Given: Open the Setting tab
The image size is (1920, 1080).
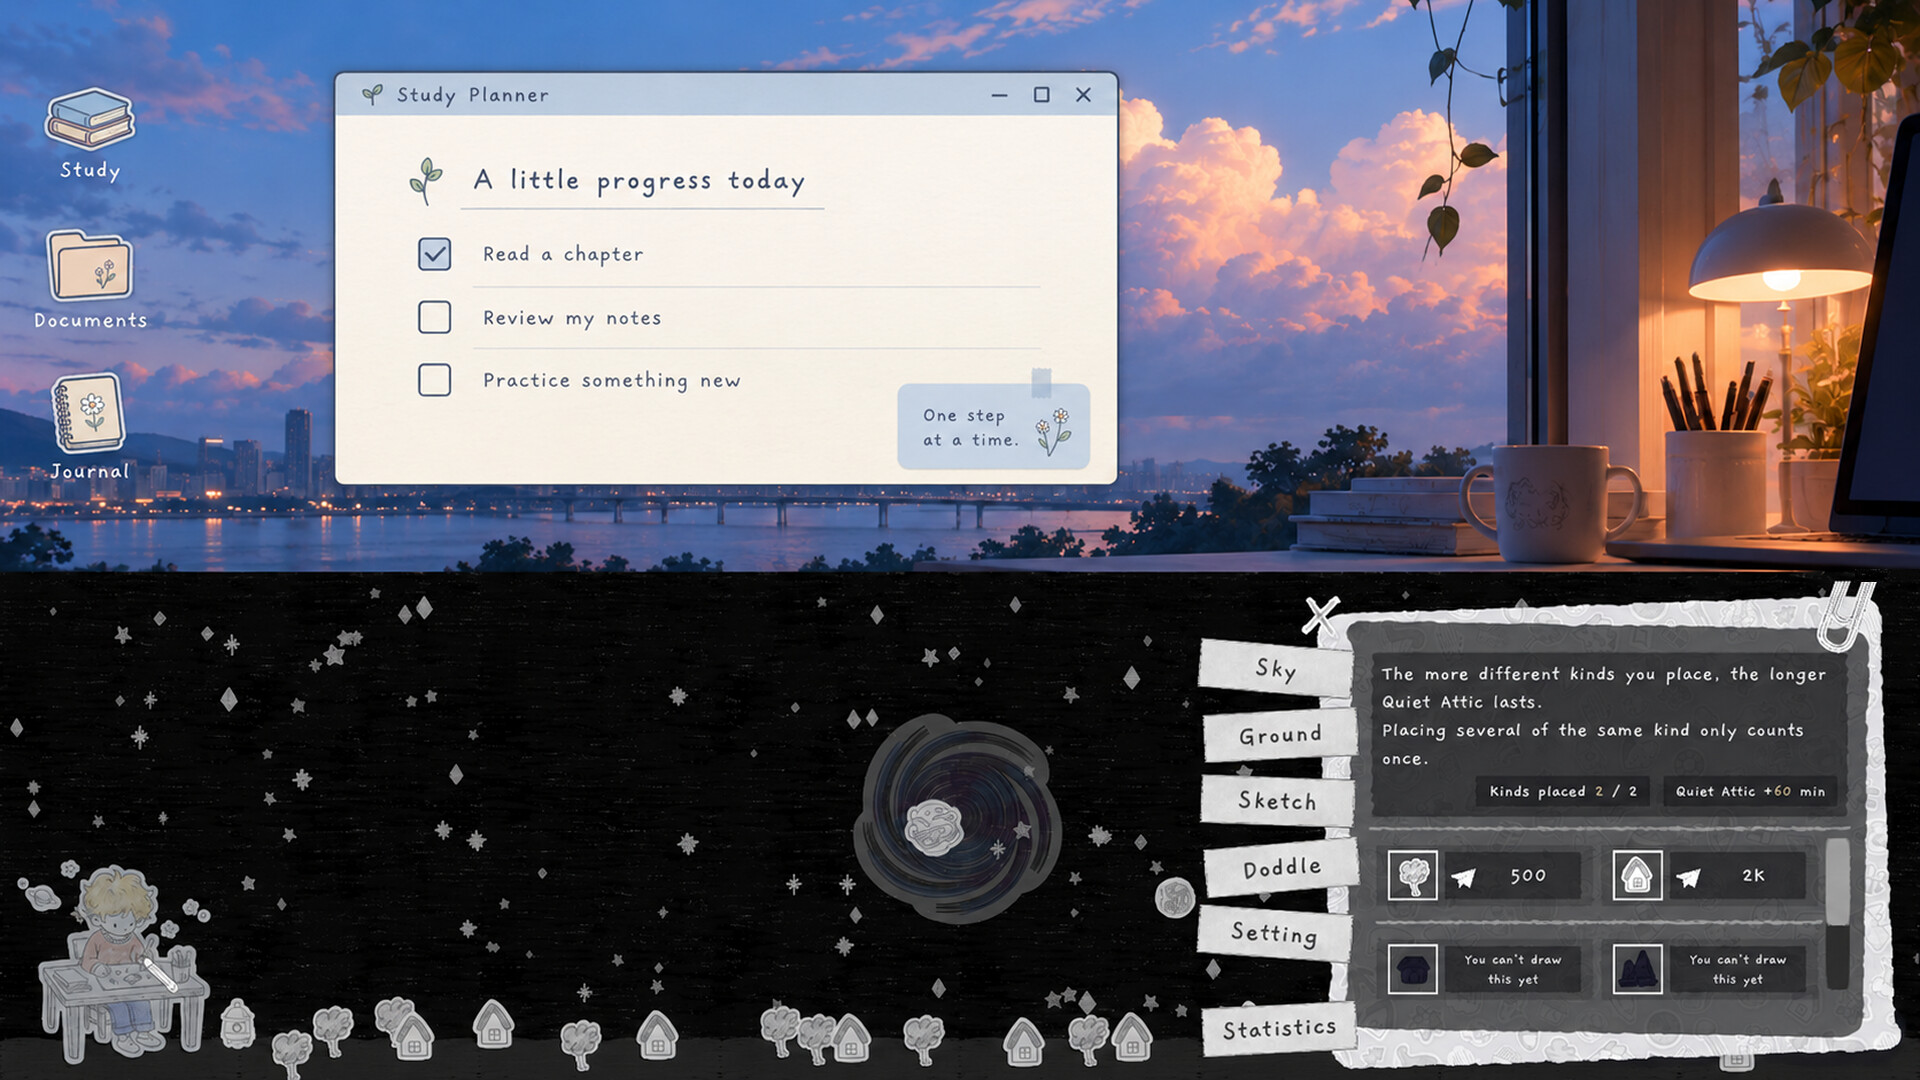Looking at the screenshot, I should click(x=1273, y=933).
